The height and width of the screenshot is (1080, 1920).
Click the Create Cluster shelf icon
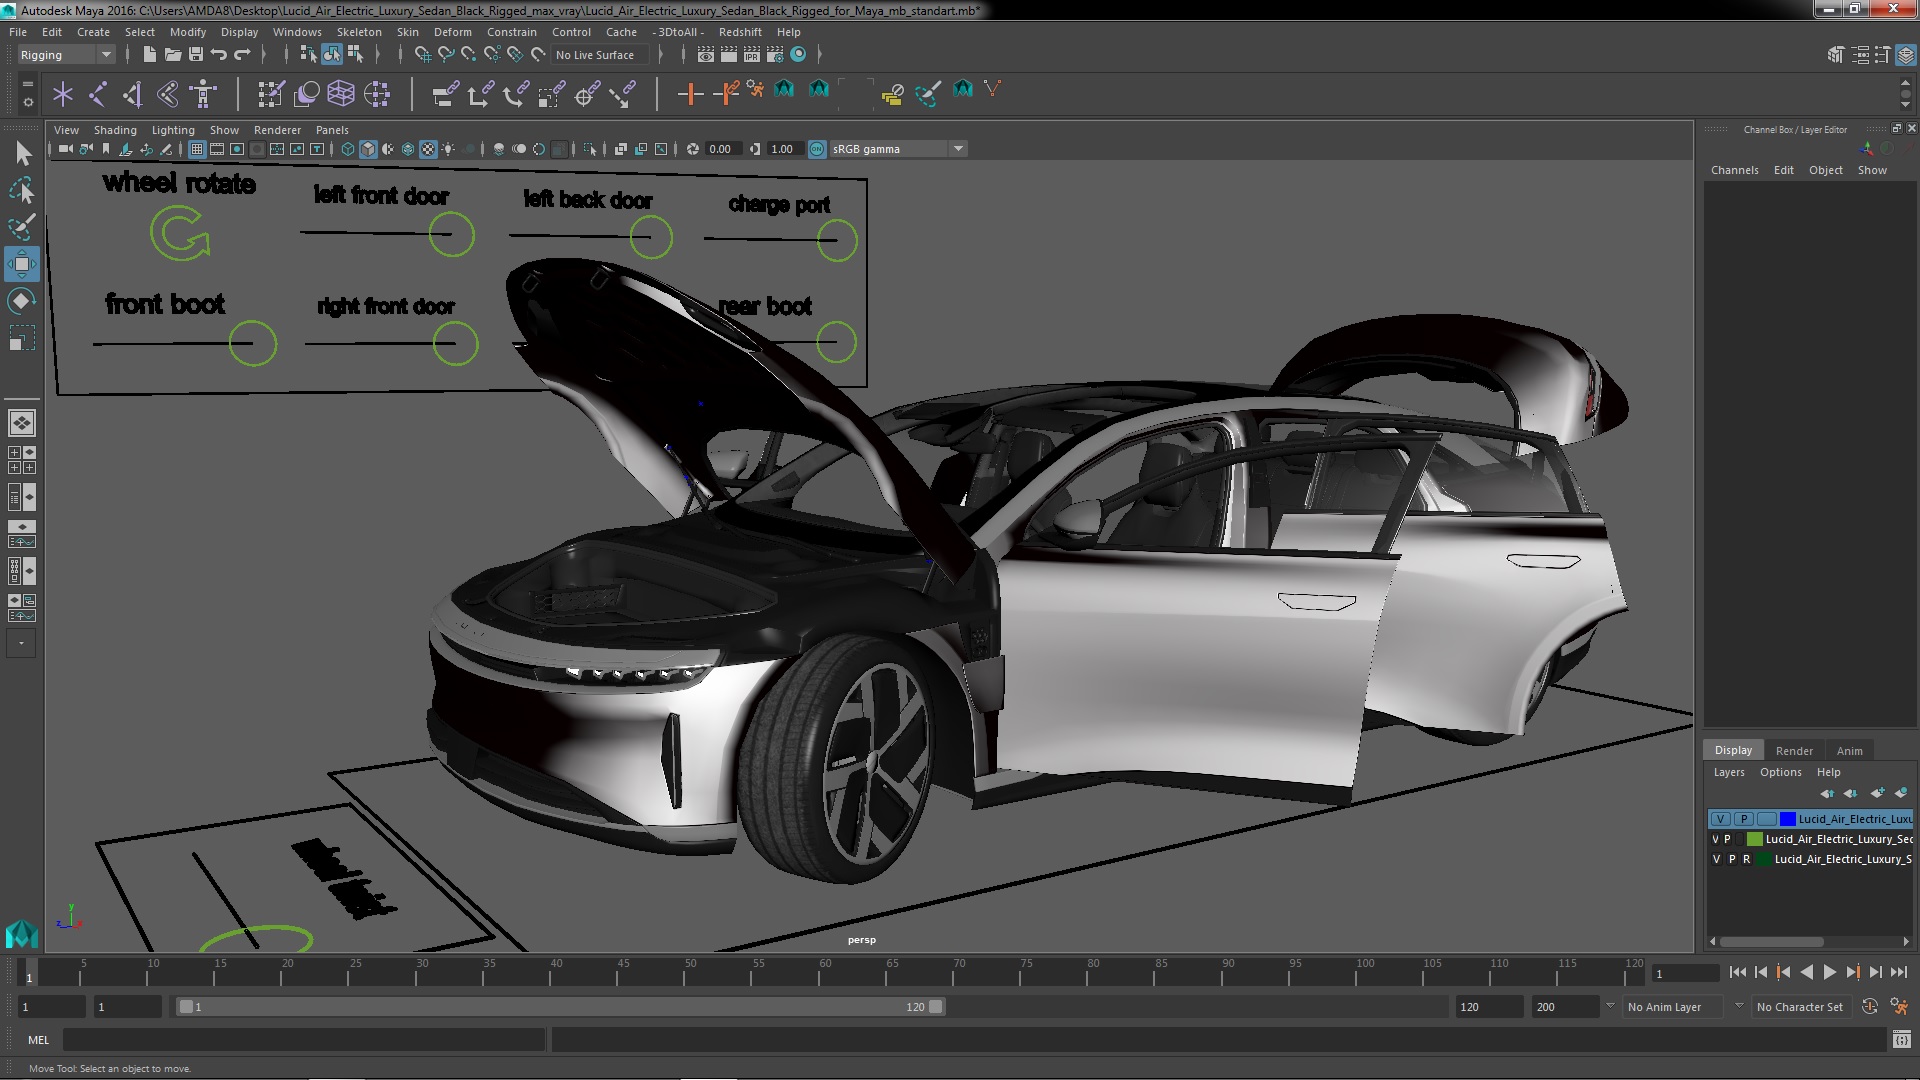pos(377,94)
